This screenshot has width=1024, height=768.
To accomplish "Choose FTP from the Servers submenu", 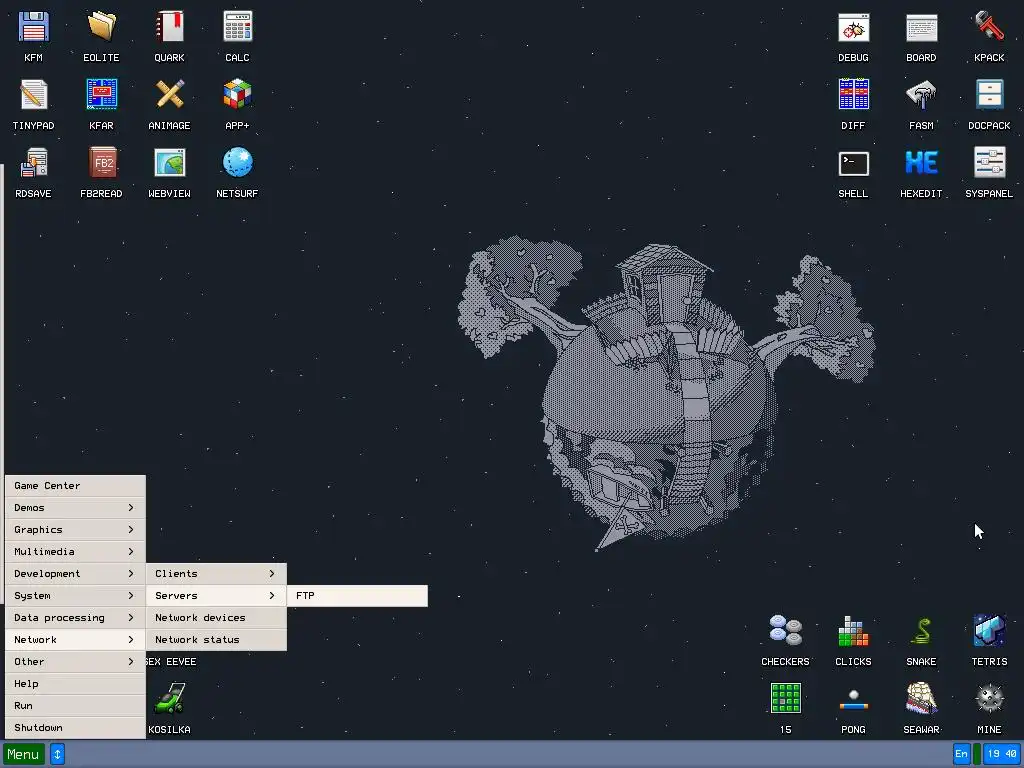I will point(357,596).
